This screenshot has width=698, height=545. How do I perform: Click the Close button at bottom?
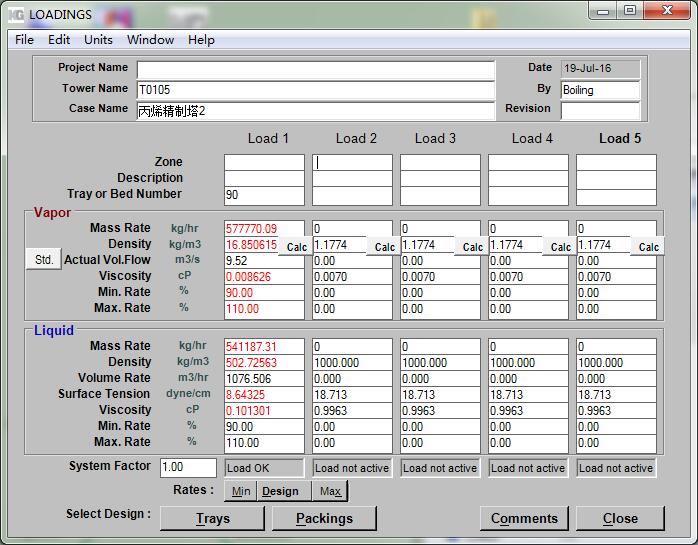click(x=620, y=518)
